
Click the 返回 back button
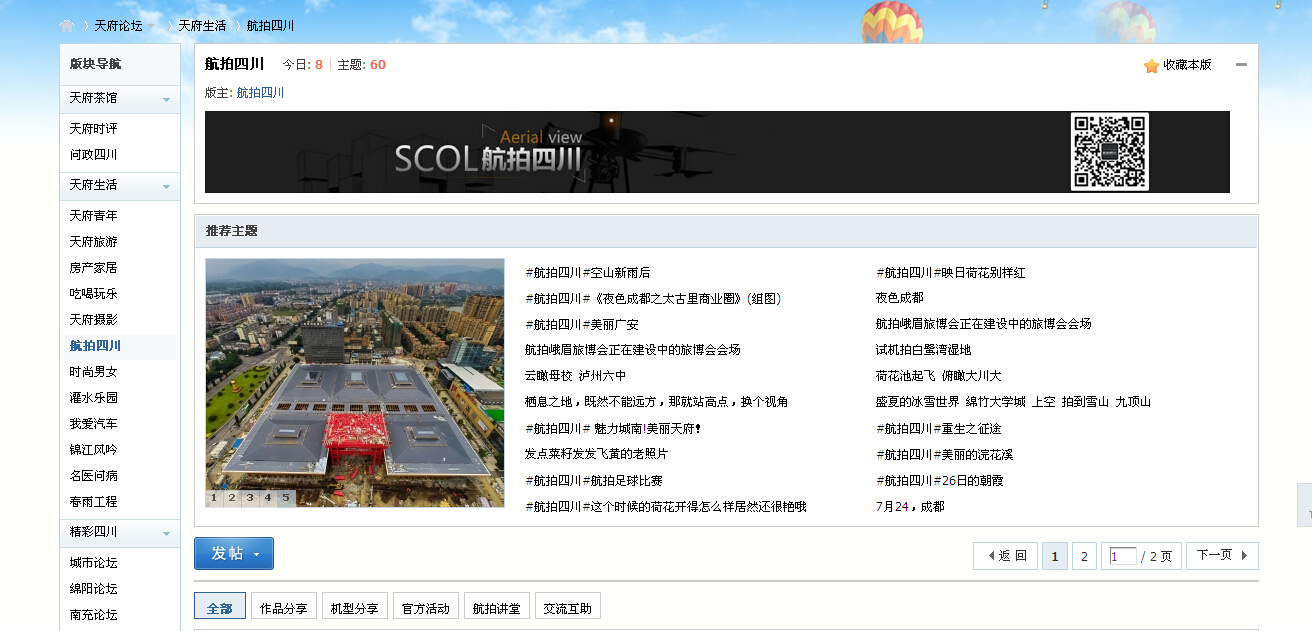[1005, 556]
